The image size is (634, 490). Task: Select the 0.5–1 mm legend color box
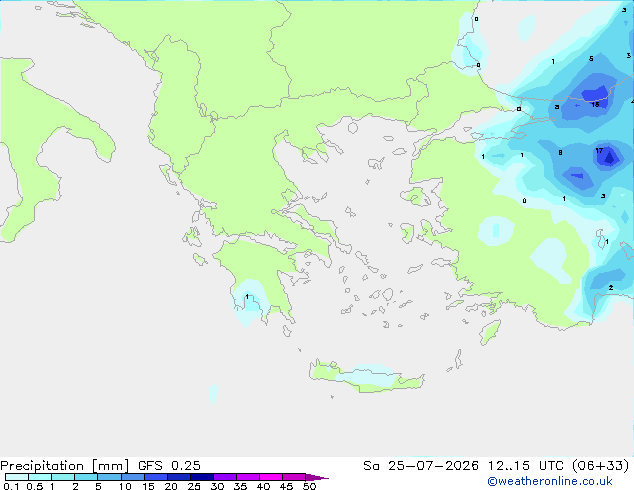[x=40, y=477]
